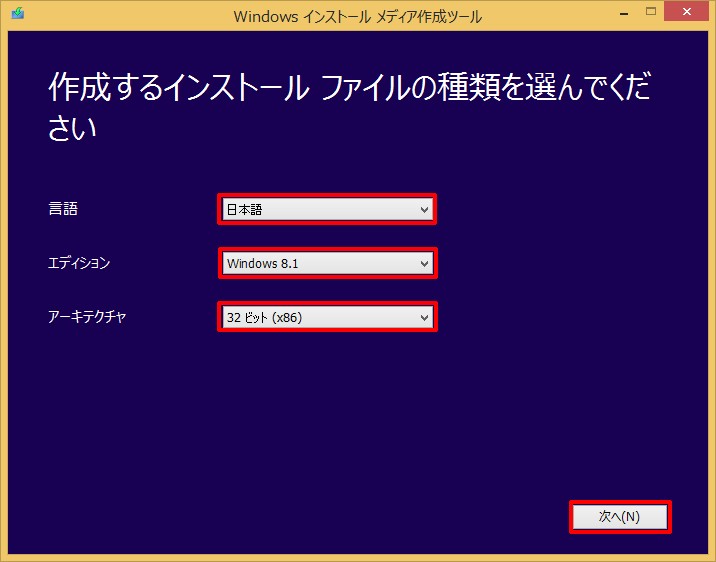
Task: Click the アーキテクチャ label text
Action: (87, 316)
